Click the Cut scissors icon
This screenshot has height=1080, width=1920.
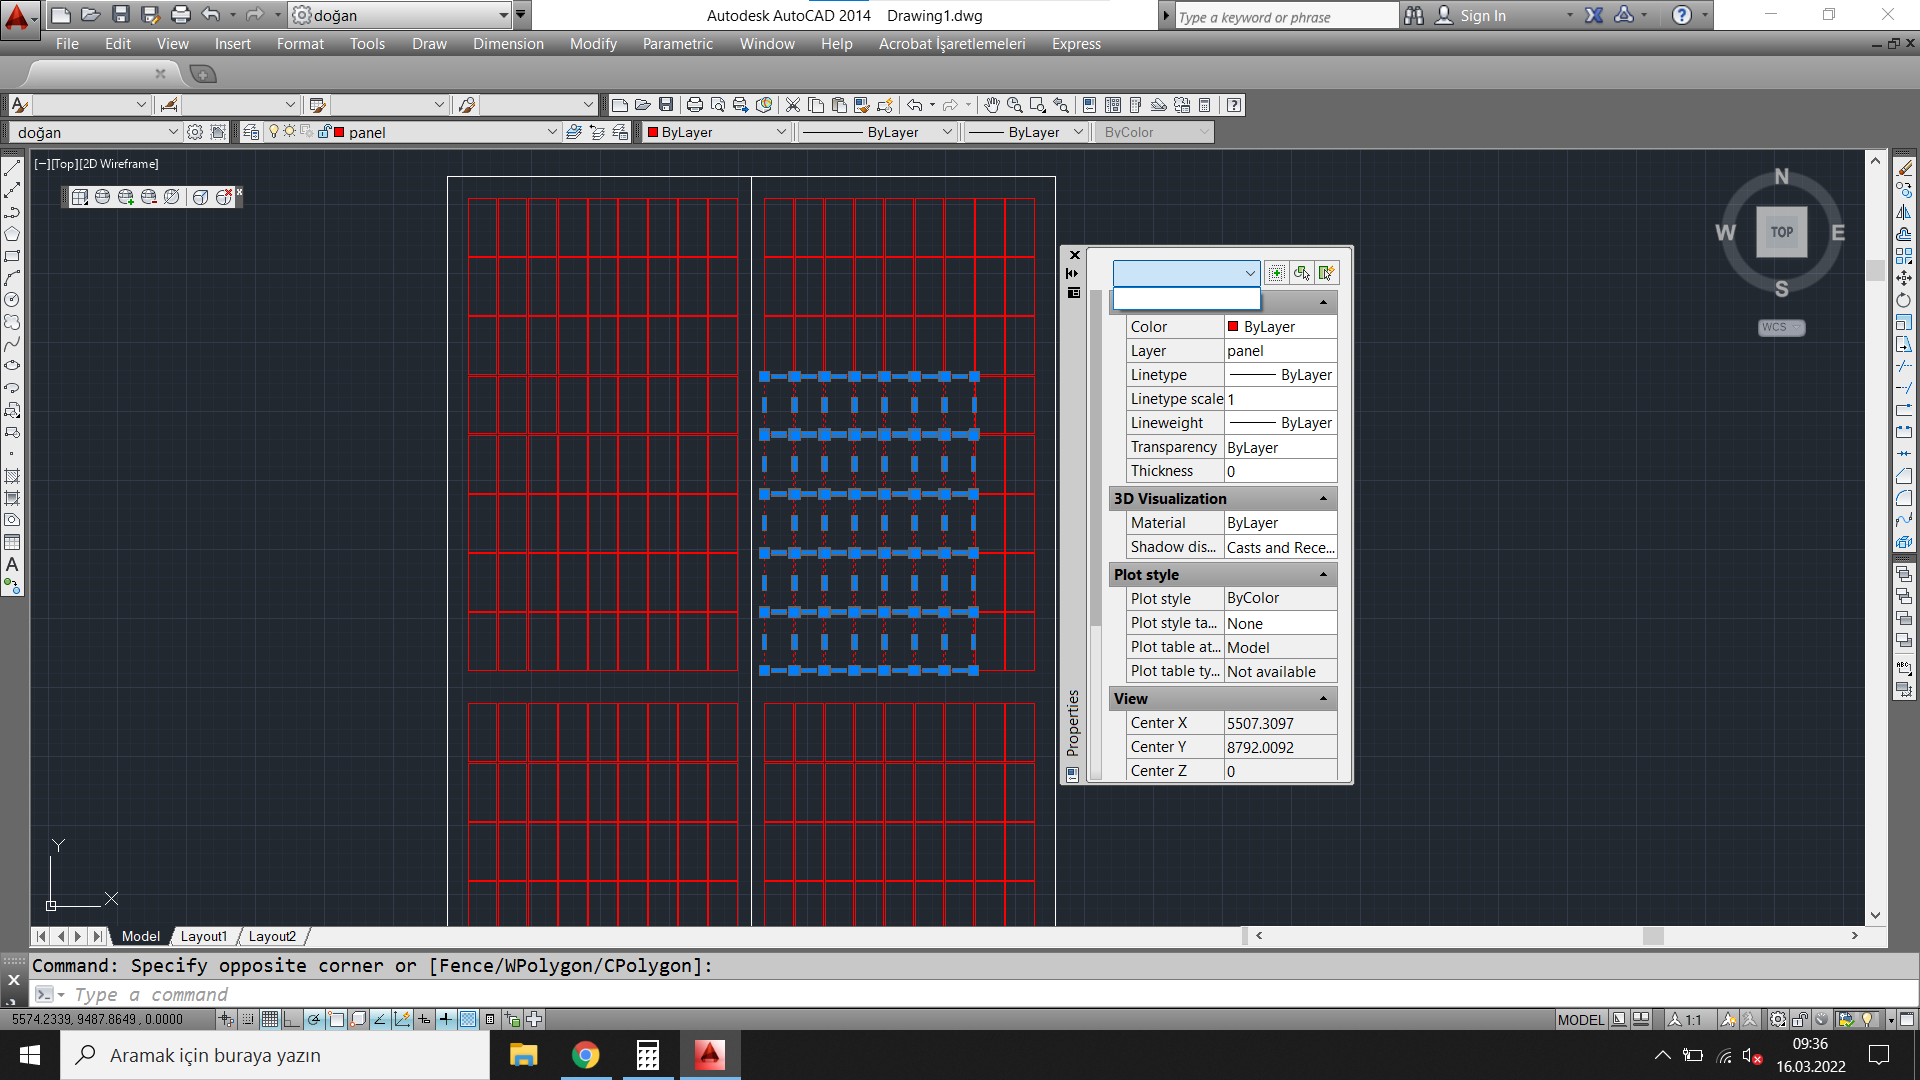point(793,105)
